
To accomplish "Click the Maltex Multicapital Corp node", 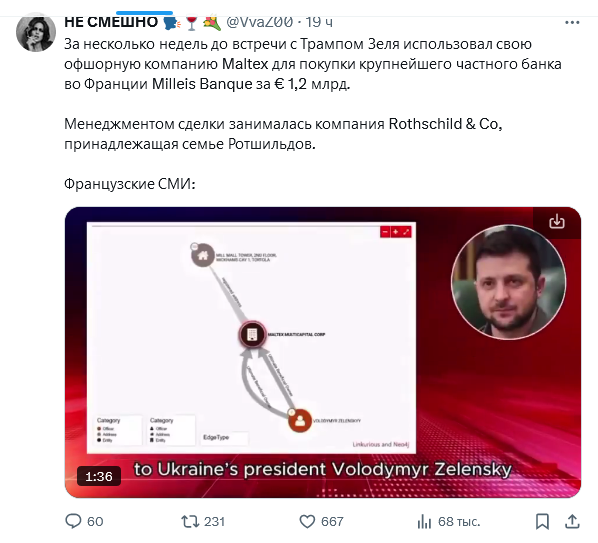I will [252, 335].
